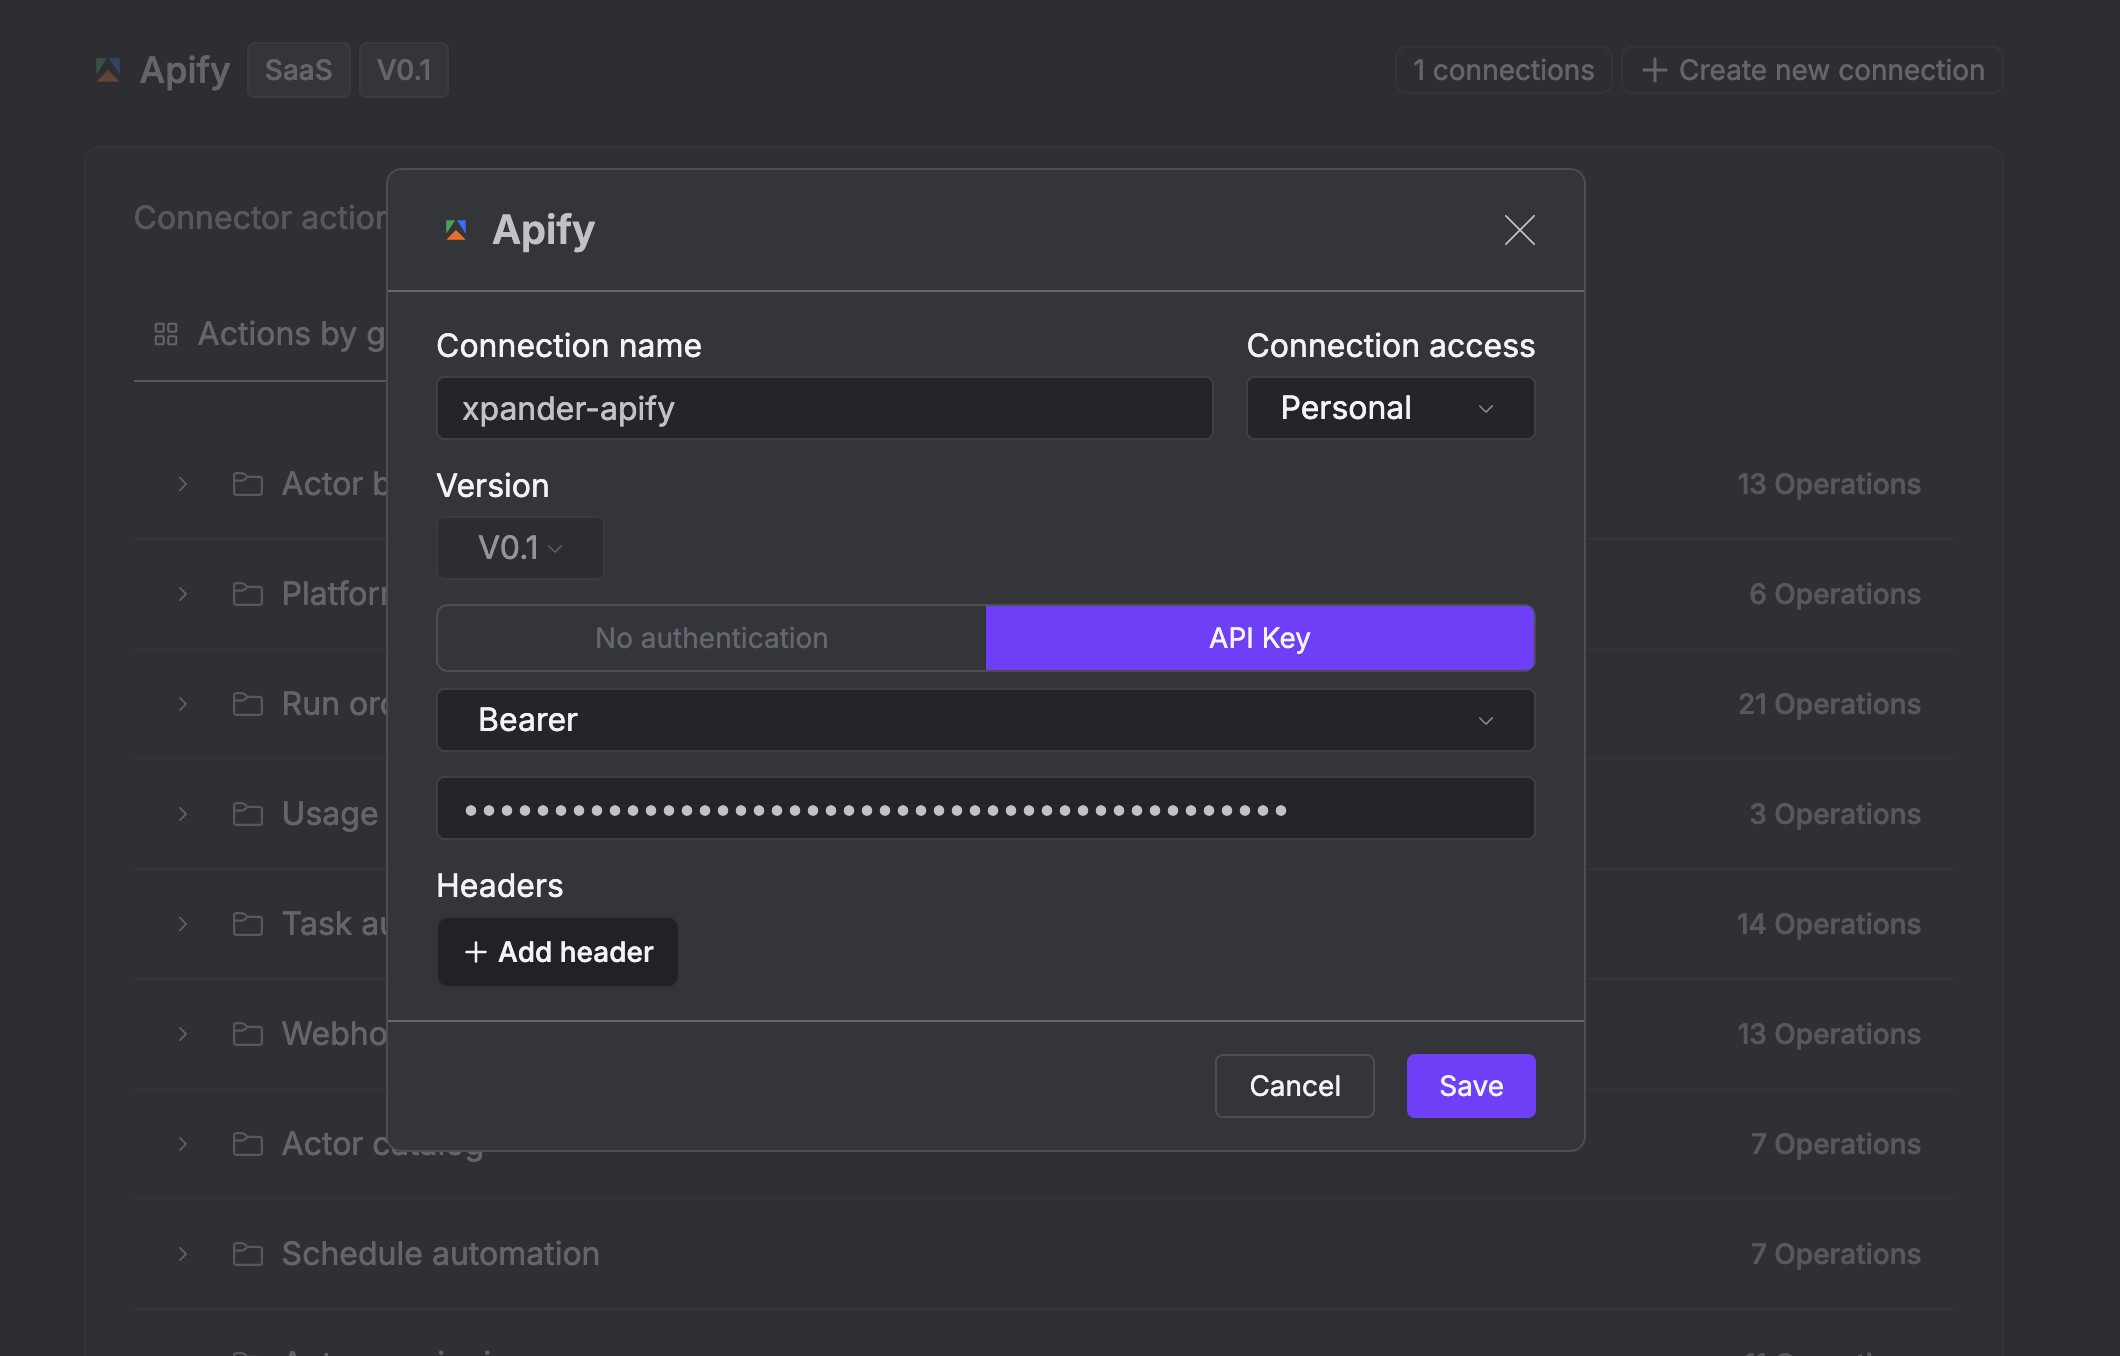Click the Connection name input field
Image resolution: width=2120 pixels, height=1356 pixels.
824,408
